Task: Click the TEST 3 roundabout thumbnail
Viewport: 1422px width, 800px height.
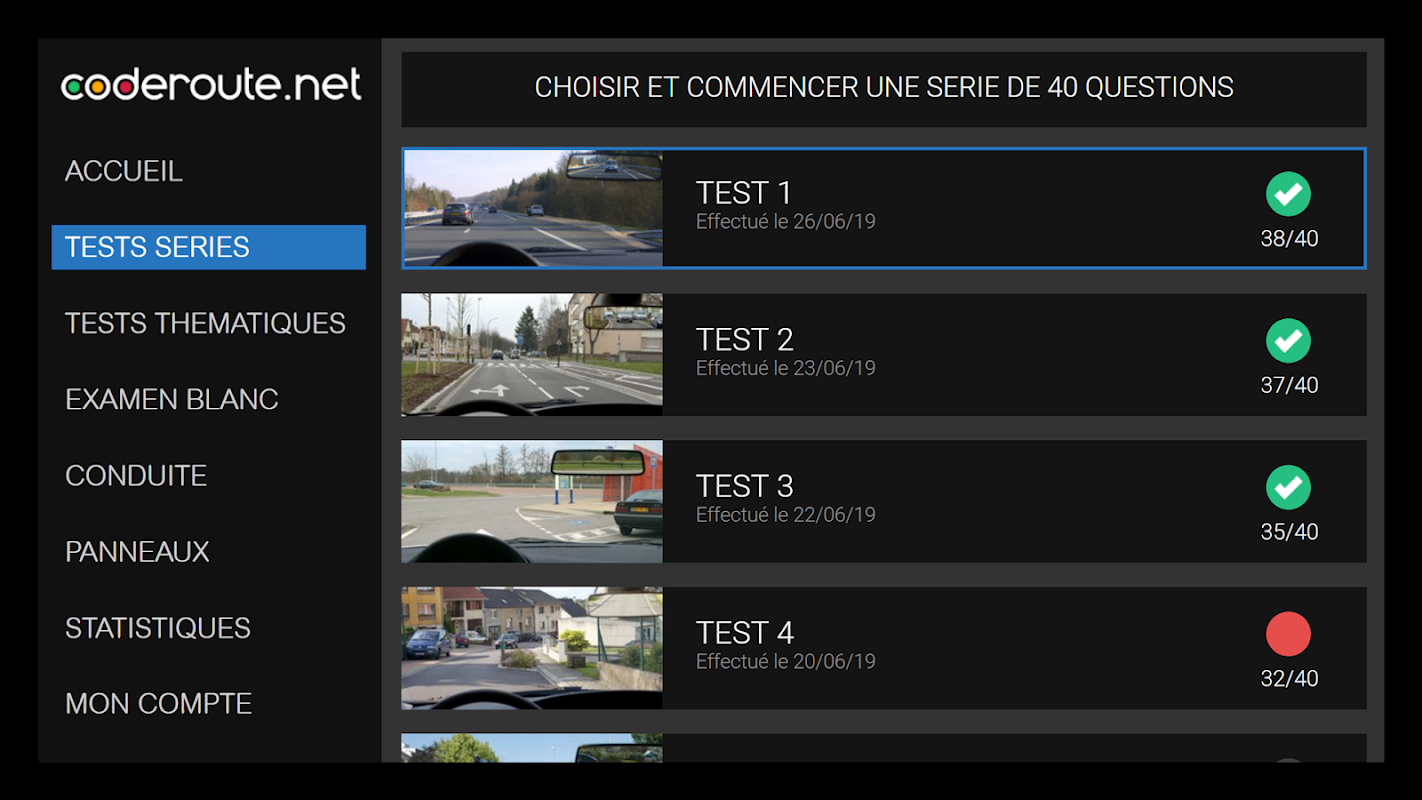Action: (x=532, y=501)
